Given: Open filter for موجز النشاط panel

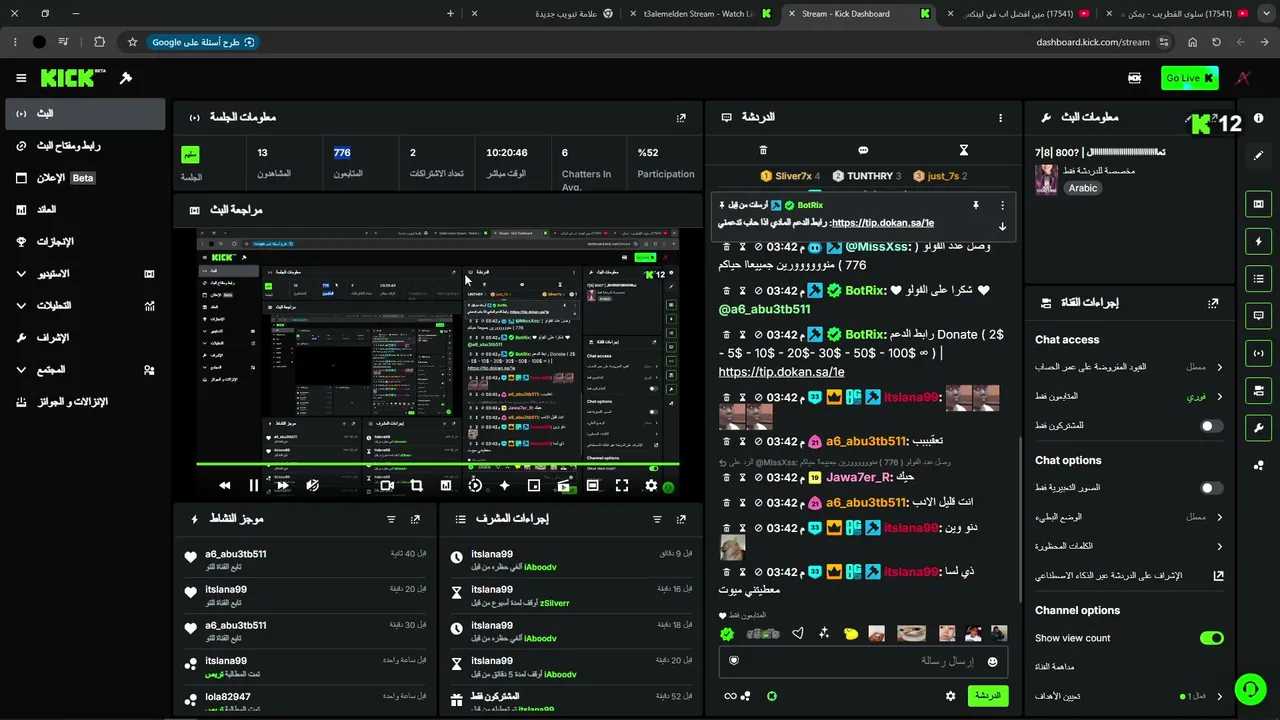Looking at the screenshot, I should pos(391,520).
